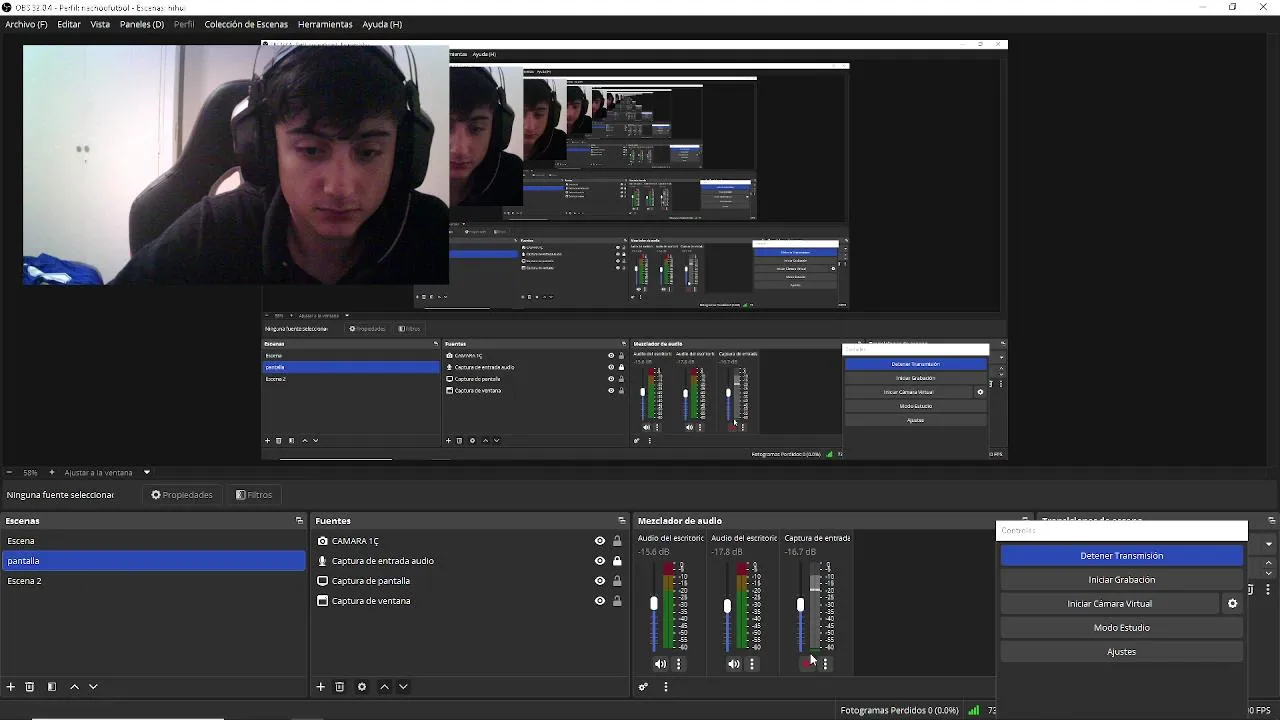Viewport: 1280px width, 720px height.
Task: Lock the Captura de ventana source
Action: pos(617,601)
